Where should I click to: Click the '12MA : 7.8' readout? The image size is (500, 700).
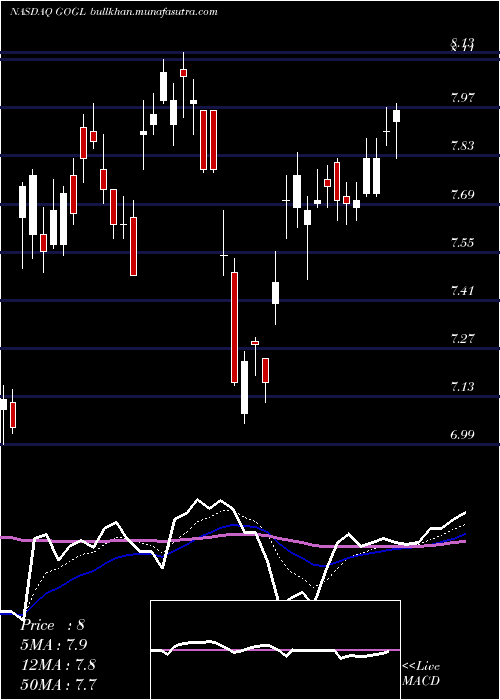coord(58,664)
